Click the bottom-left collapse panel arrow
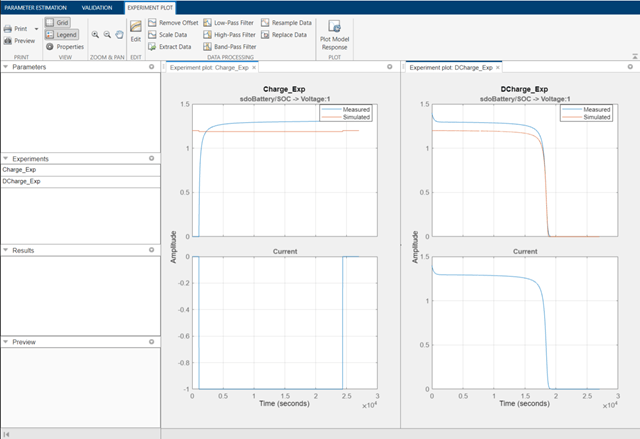640x439 pixels. [6, 435]
